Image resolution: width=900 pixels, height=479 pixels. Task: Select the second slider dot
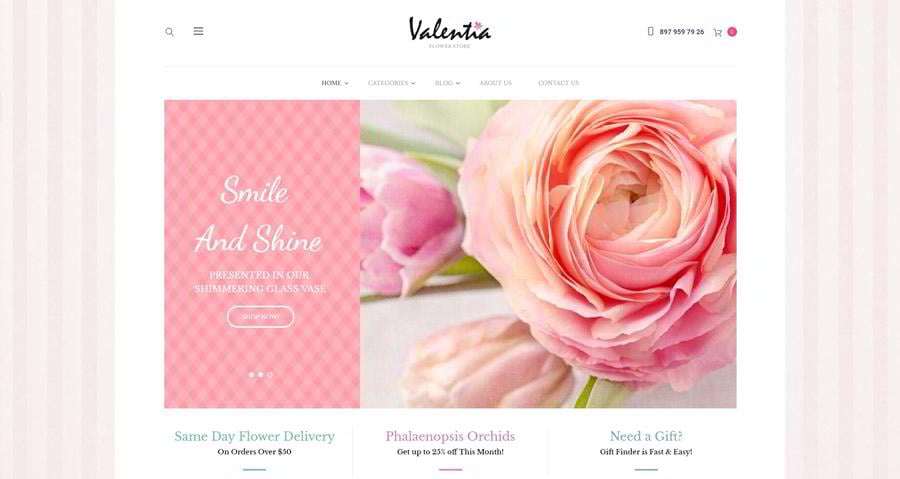261,375
